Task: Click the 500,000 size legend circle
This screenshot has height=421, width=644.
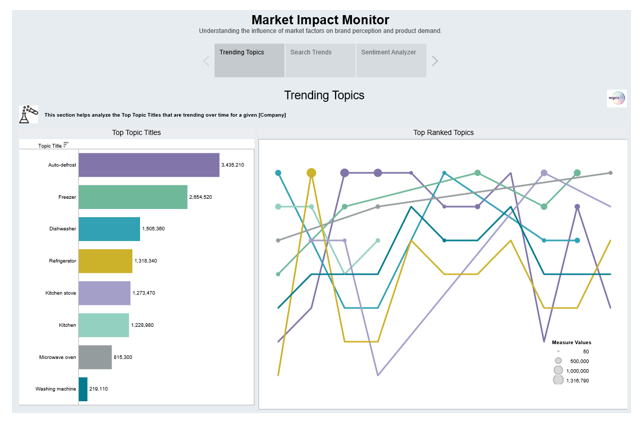Action: 558,361
